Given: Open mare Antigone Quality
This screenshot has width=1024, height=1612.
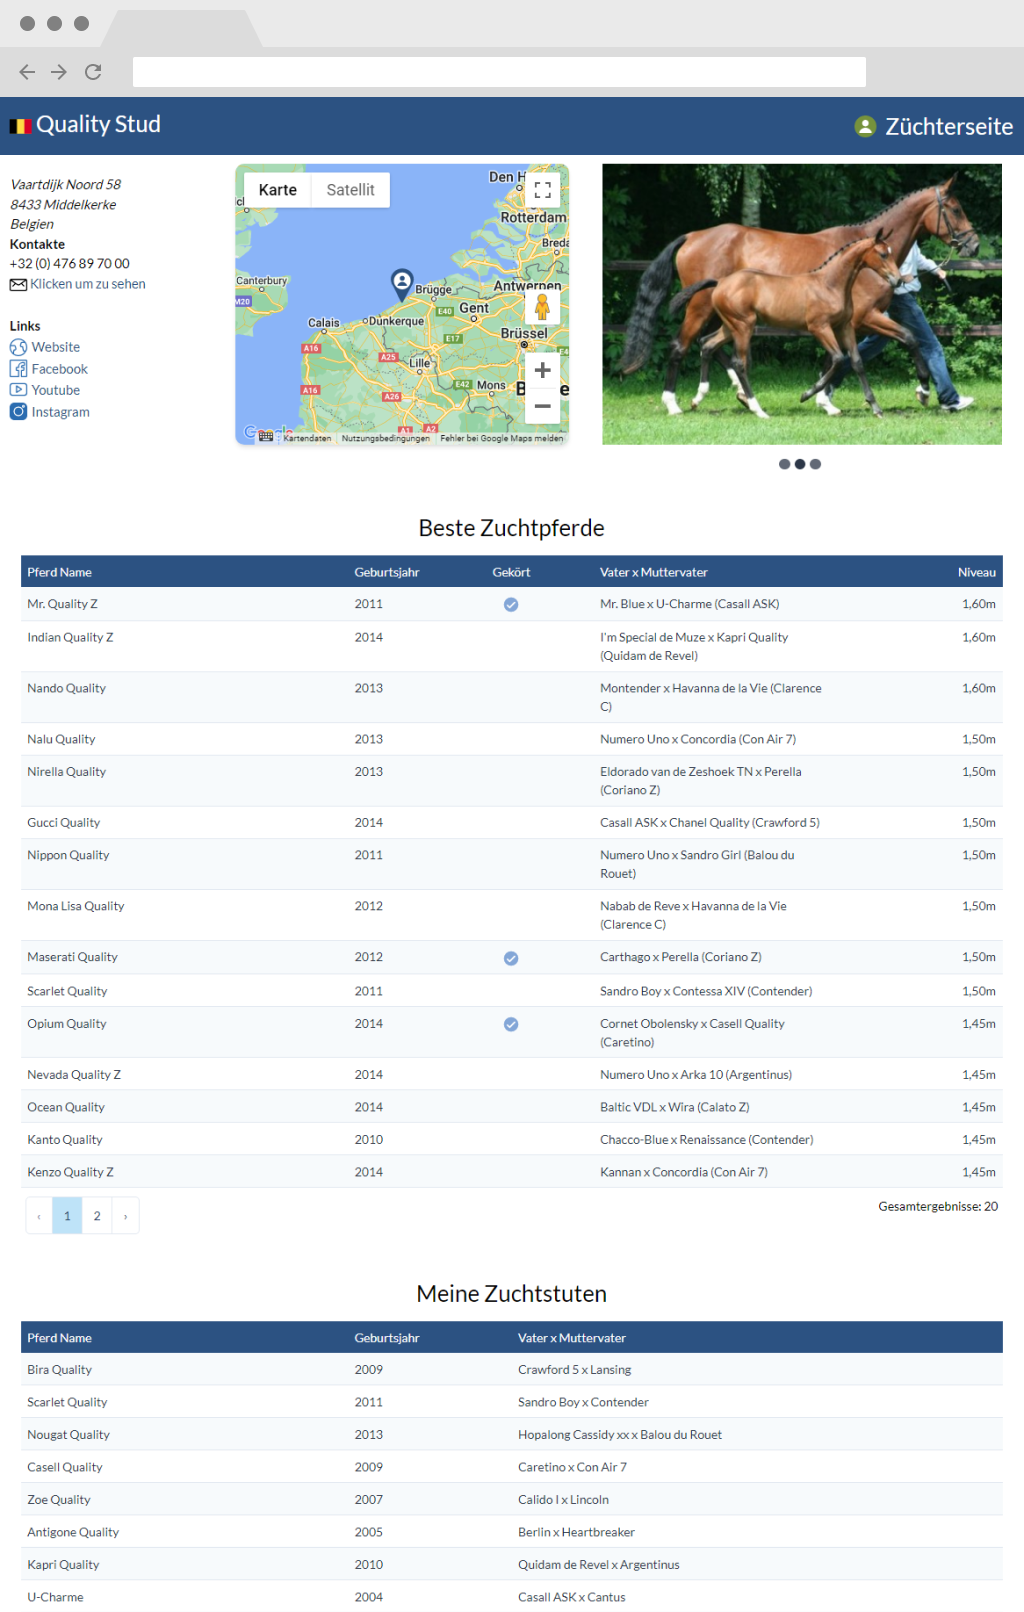Looking at the screenshot, I should pos(73,1532).
